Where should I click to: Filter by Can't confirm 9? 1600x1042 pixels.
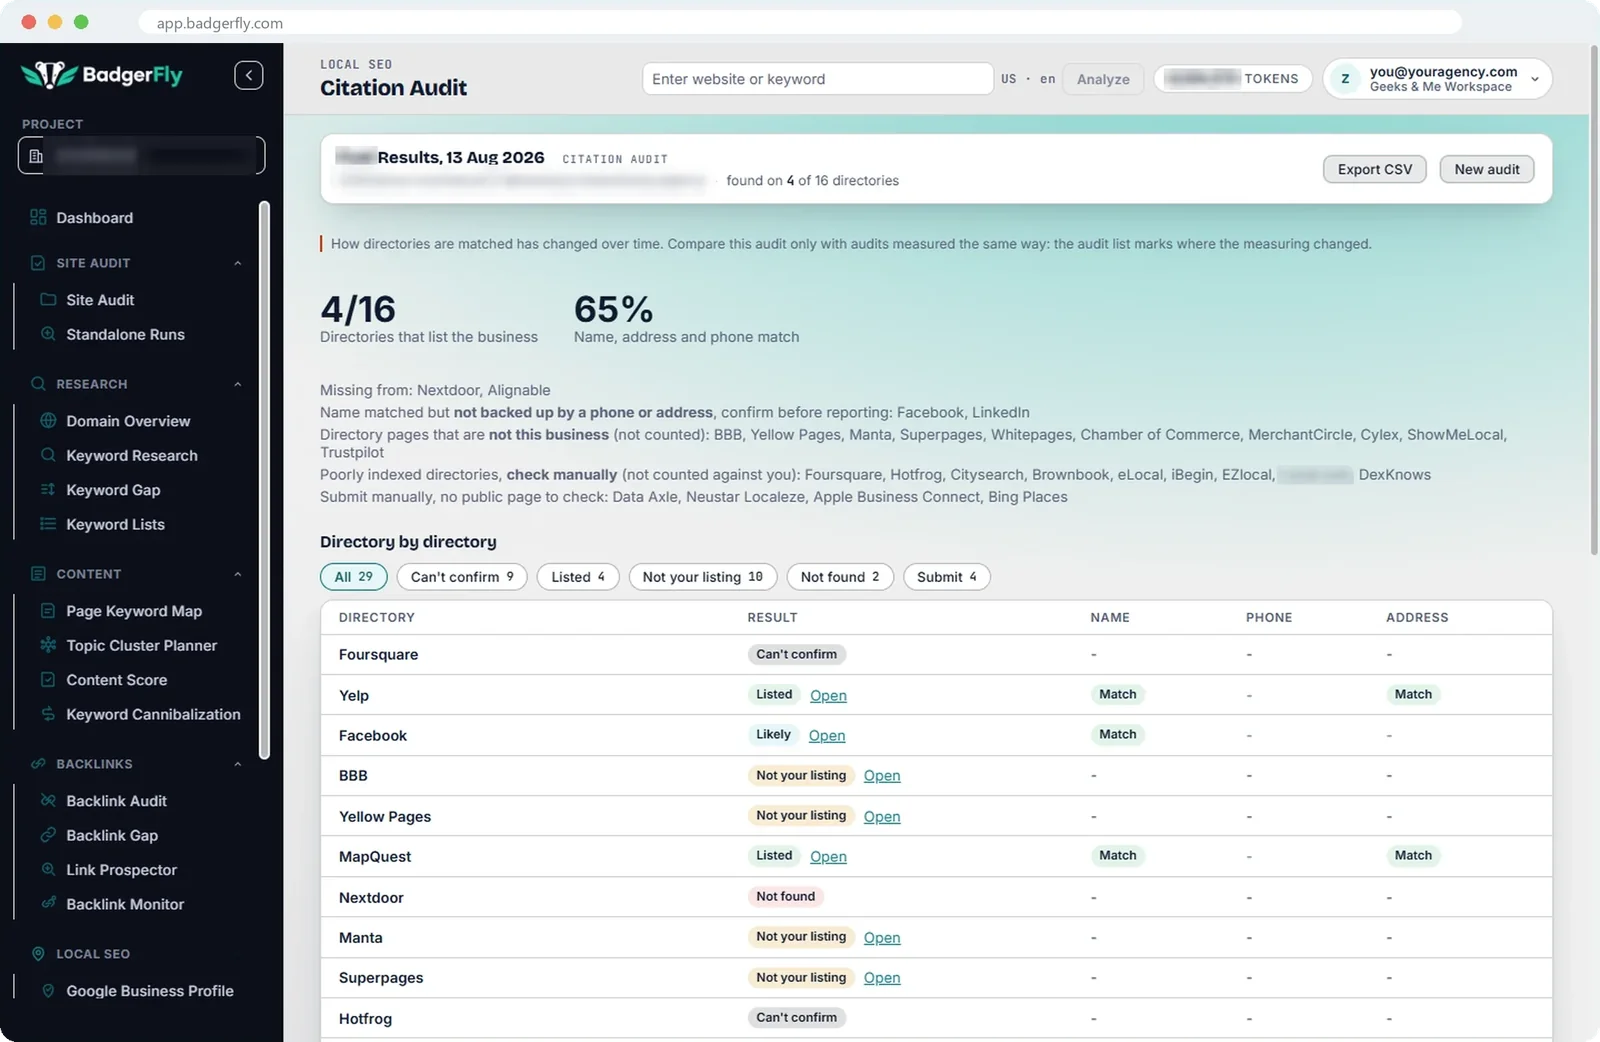462,577
